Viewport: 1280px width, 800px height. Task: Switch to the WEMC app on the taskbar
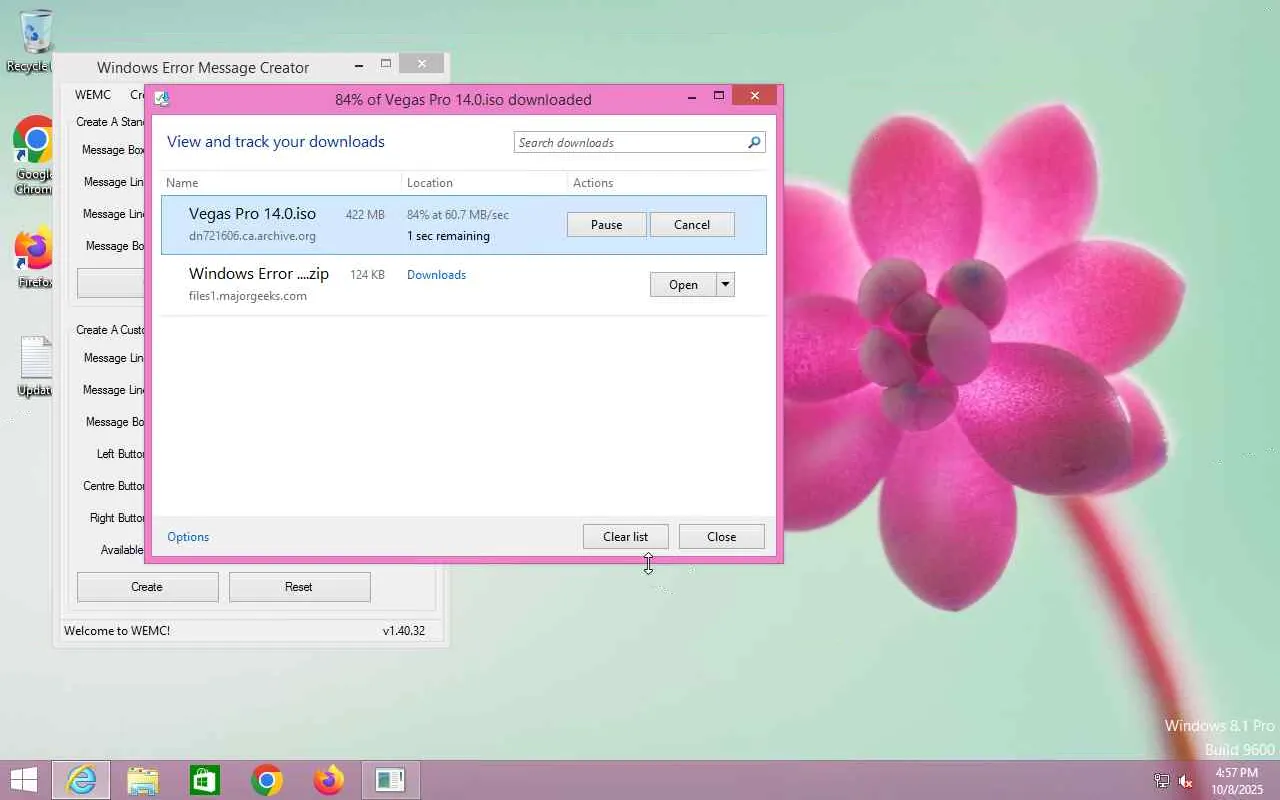tap(390, 780)
